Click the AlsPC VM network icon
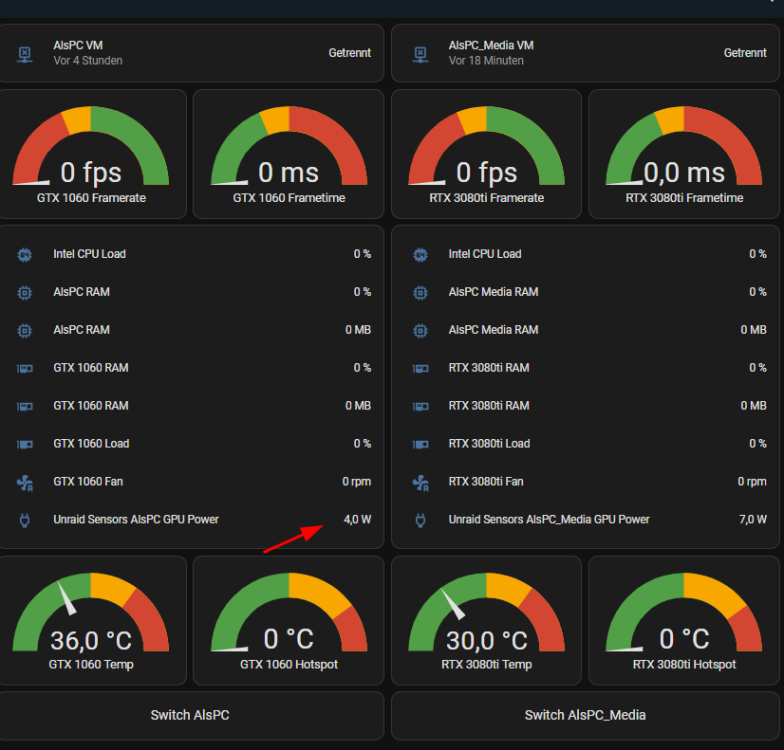784x750 pixels. pyautogui.click(x=24, y=54)
